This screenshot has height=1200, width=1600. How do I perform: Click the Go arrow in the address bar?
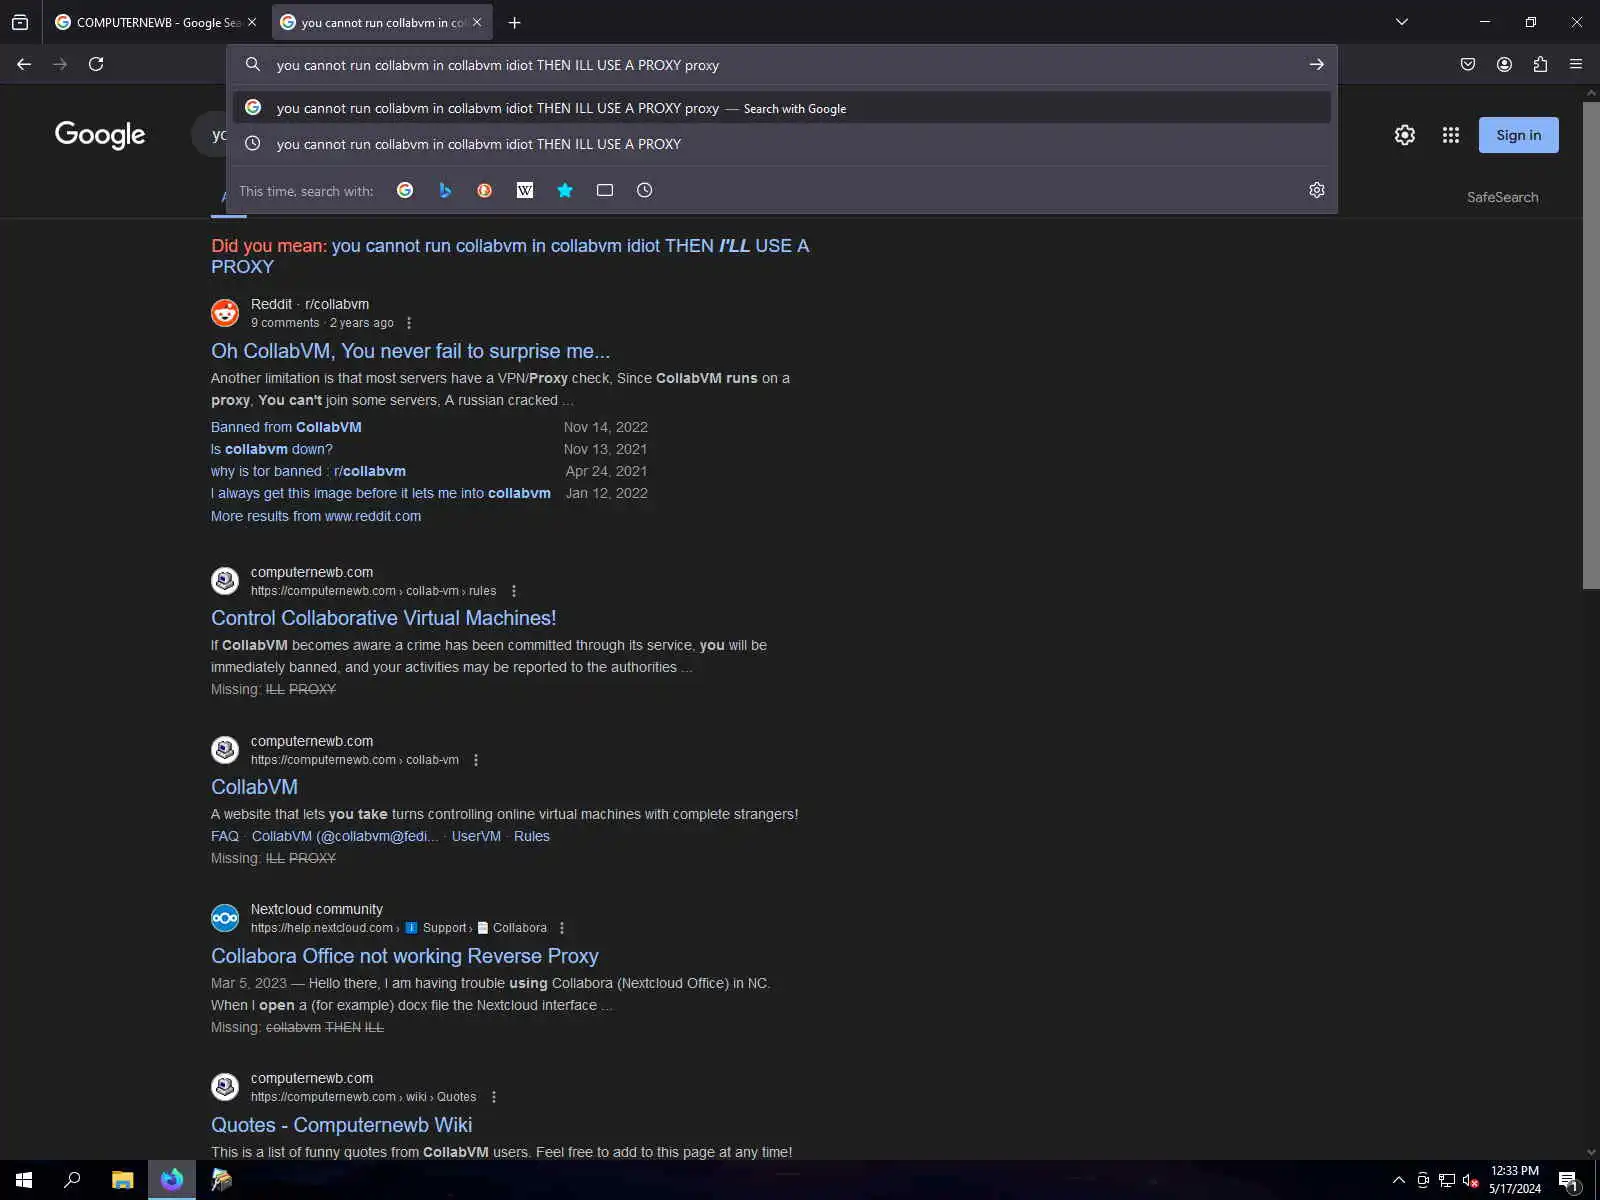click(1316, 65)
